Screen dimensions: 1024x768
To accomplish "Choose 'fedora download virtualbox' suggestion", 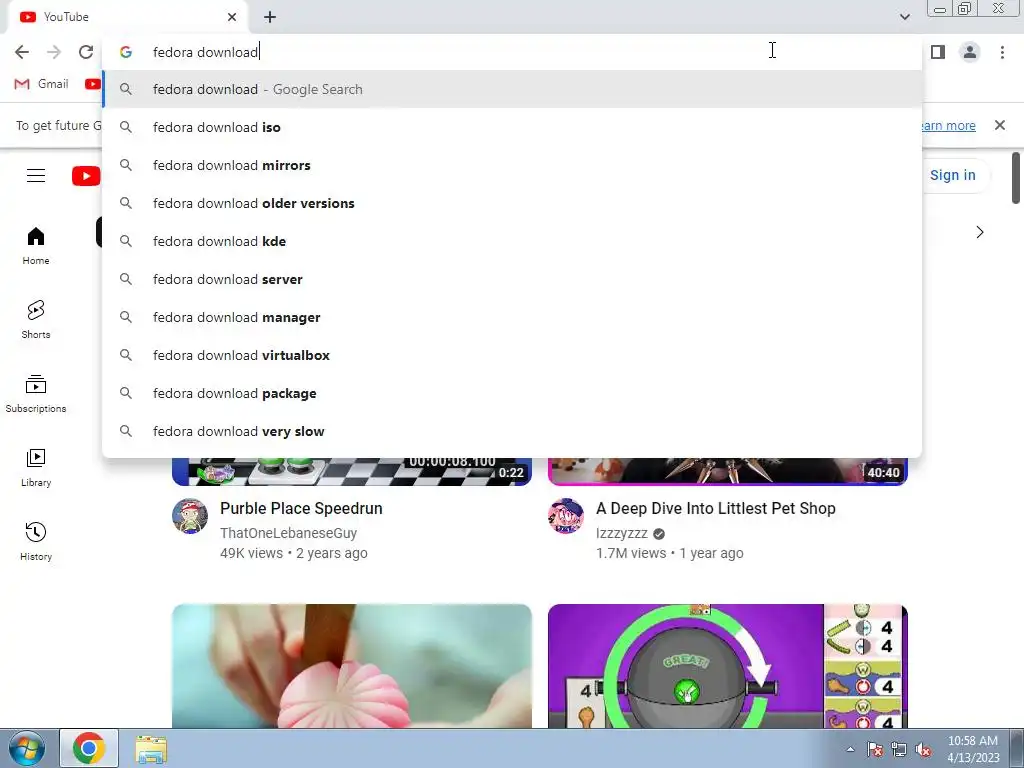I will click(512, 355).
